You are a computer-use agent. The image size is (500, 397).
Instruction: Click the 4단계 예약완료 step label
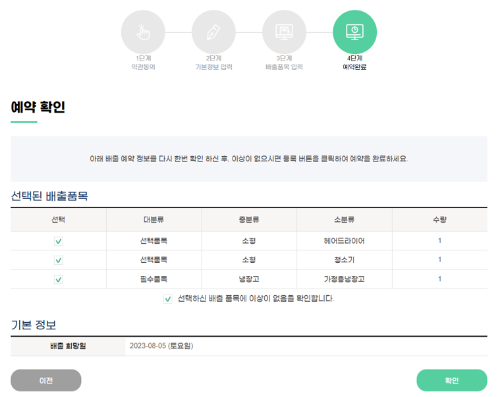pos(355,62)
